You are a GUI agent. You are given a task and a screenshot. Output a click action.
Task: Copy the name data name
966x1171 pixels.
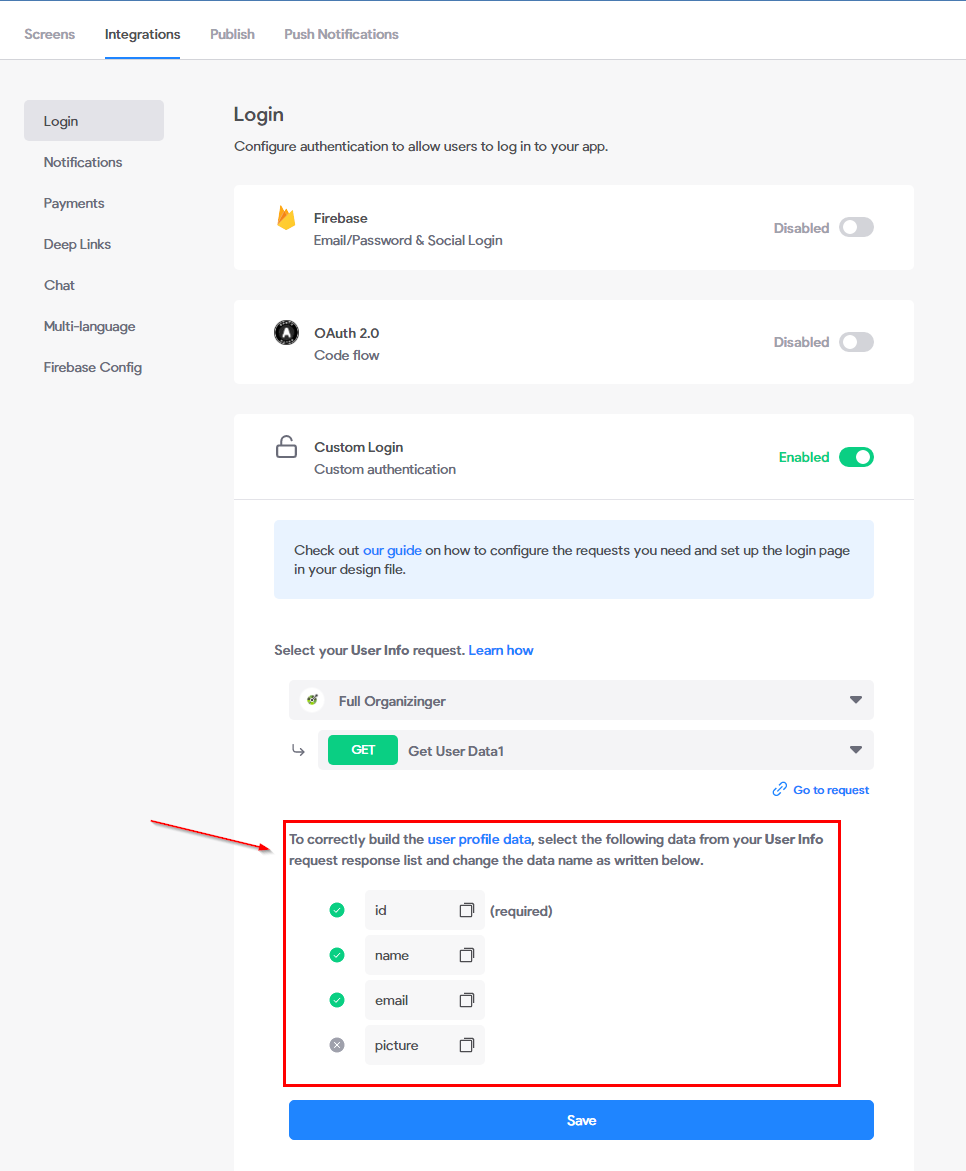(466, 955)
